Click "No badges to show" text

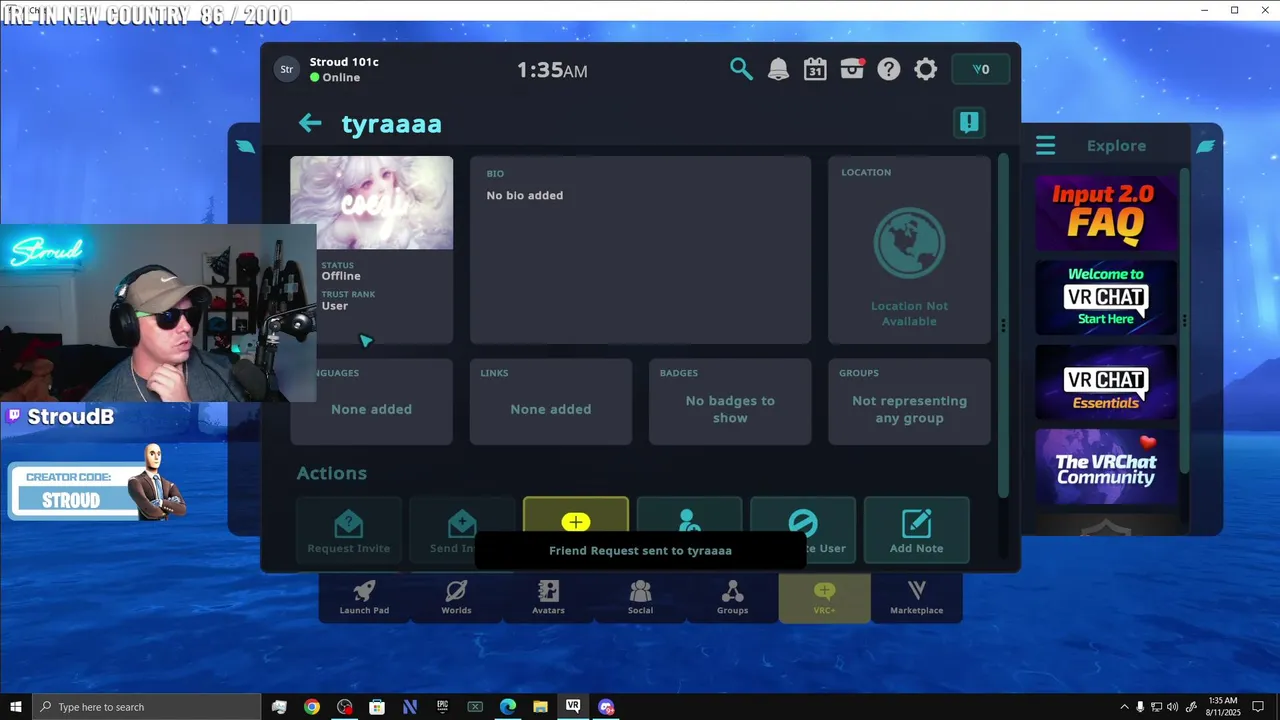730,409
